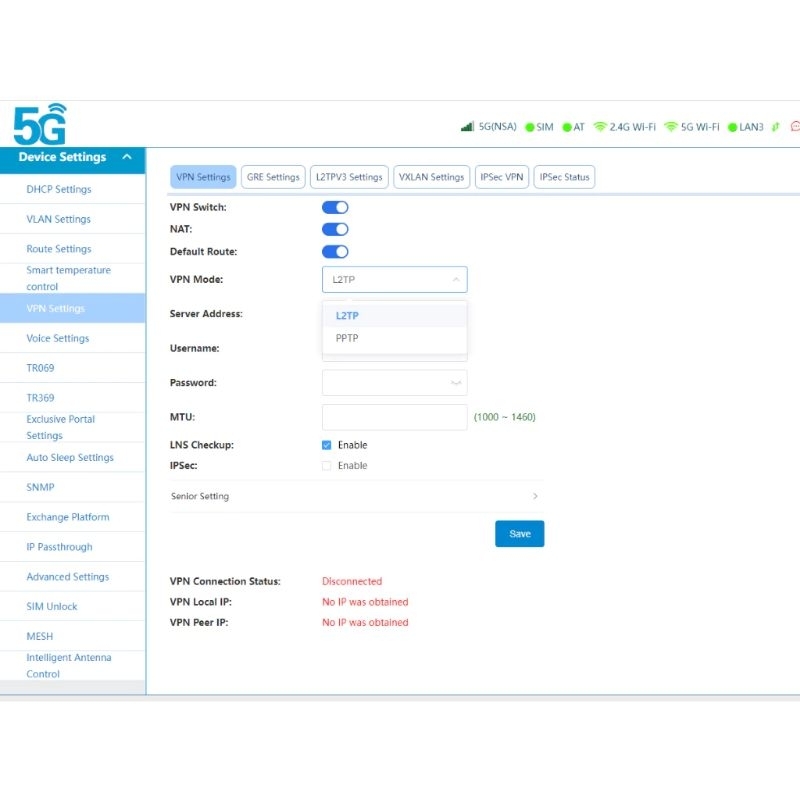Uncheck the LNS Checkup Enable checkbox

point(327,445)
